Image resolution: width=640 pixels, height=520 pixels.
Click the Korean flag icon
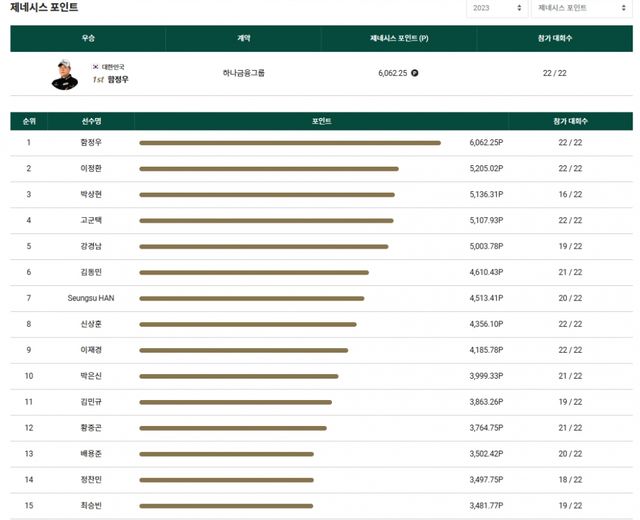point(96,66)
